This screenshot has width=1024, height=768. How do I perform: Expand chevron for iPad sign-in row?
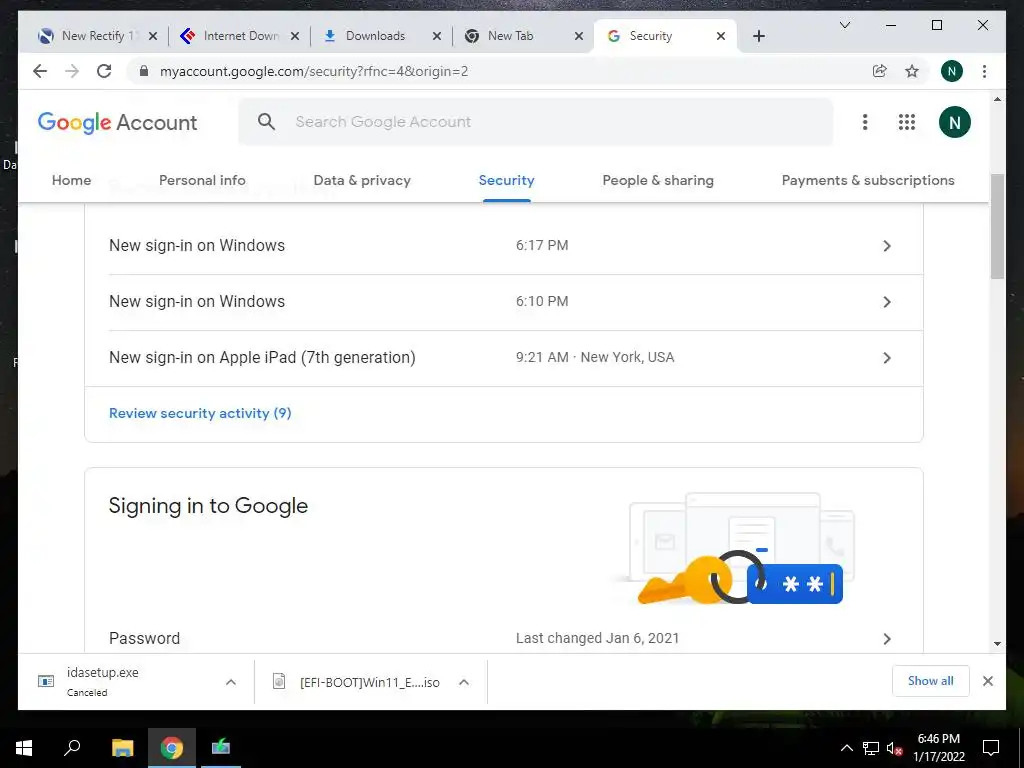point(887,358)
